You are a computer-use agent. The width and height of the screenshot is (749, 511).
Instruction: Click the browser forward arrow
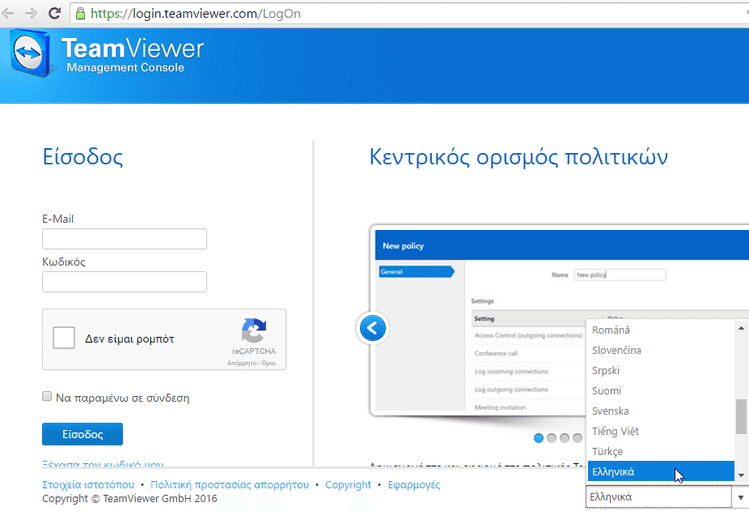point(31,13)
